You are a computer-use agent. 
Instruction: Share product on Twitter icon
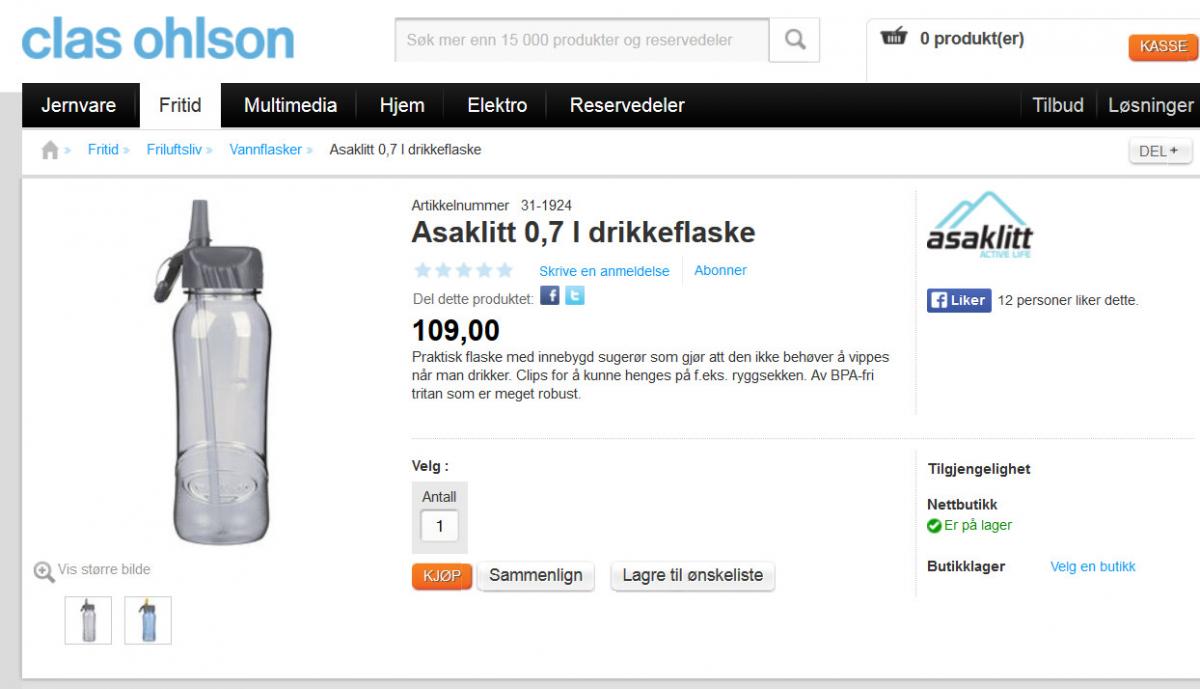pyautogui.click(x=574, y=295)
